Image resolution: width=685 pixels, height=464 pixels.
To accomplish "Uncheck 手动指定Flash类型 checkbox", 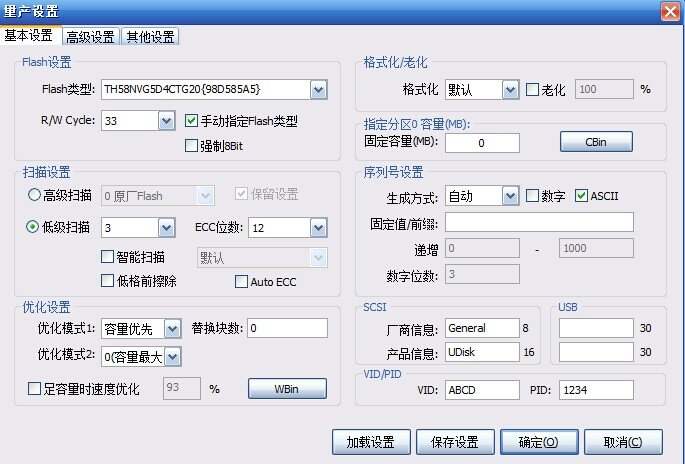I will pyautogui.click(x=193, y=122).
